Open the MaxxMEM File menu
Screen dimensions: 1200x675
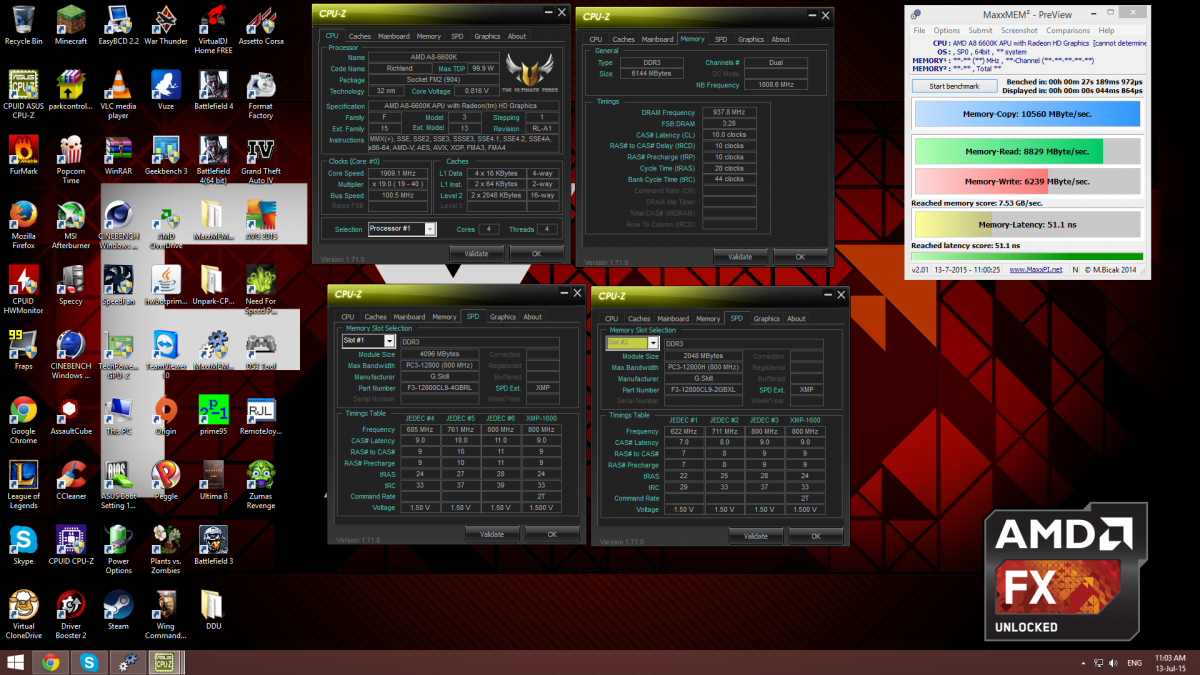click(919, 31)
